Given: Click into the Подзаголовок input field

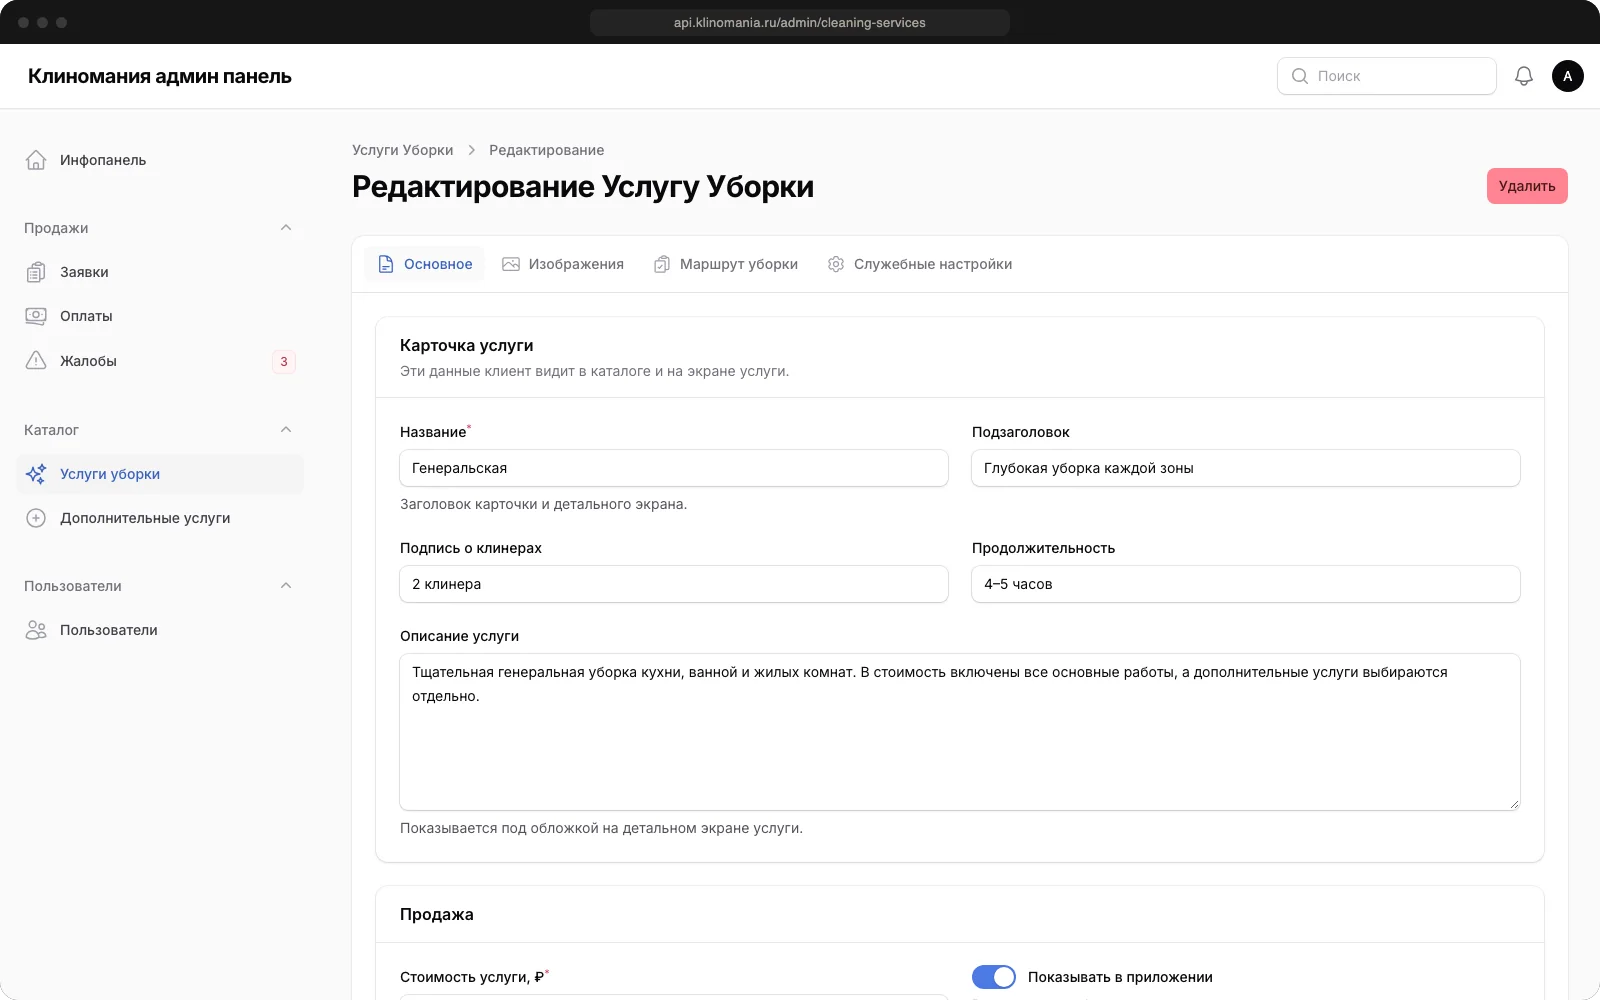Looking at the screenshot, I should coord(1246,468).
